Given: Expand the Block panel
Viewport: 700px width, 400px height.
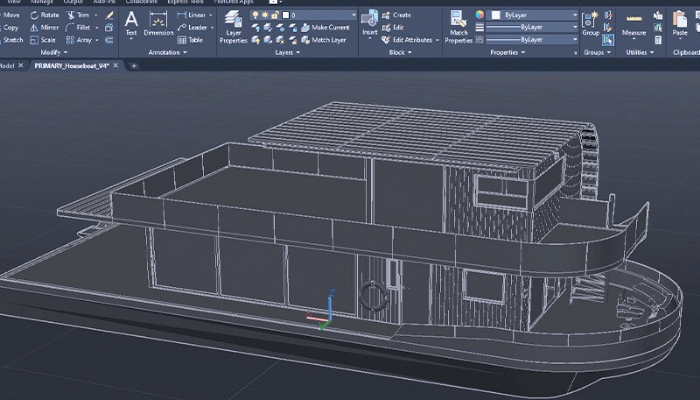Looking at the screenshot, I should tap(400, 52).
